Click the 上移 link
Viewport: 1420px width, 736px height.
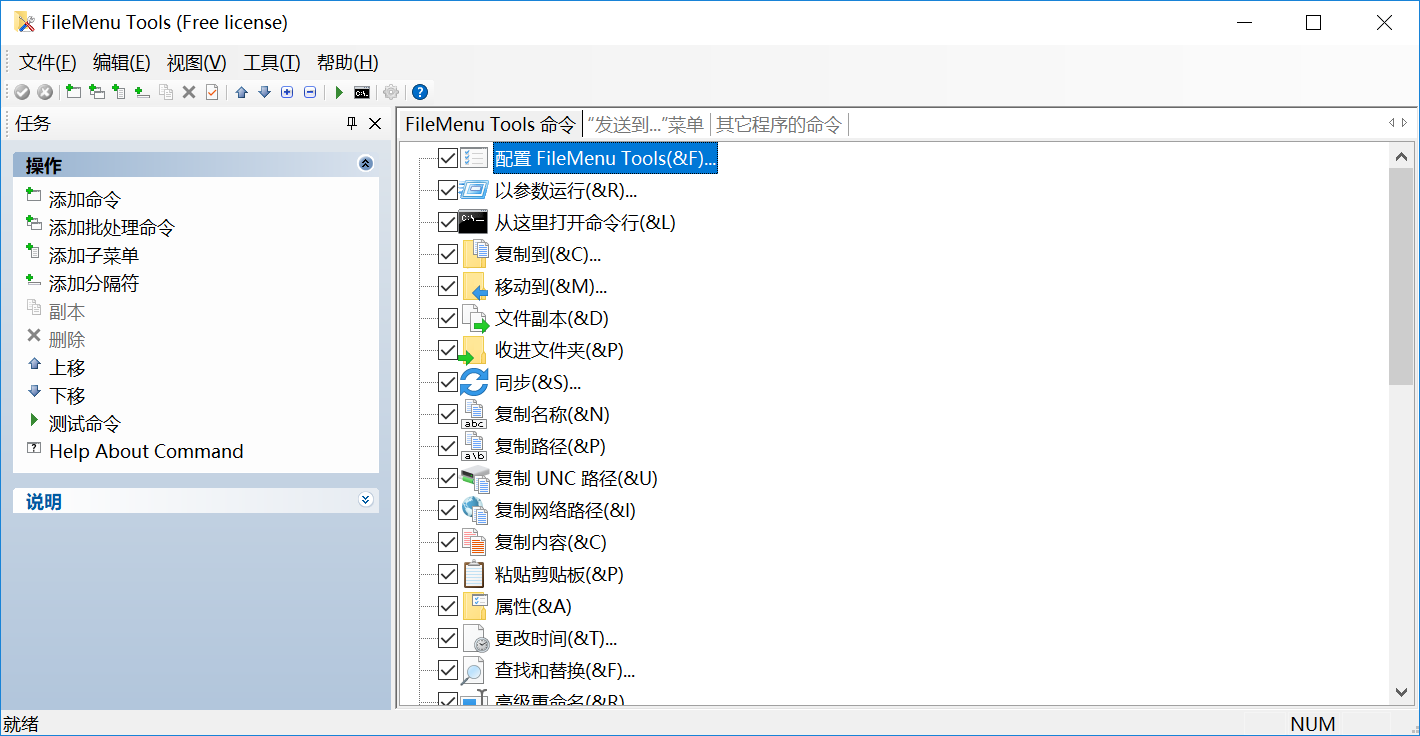tap(67, 368)
